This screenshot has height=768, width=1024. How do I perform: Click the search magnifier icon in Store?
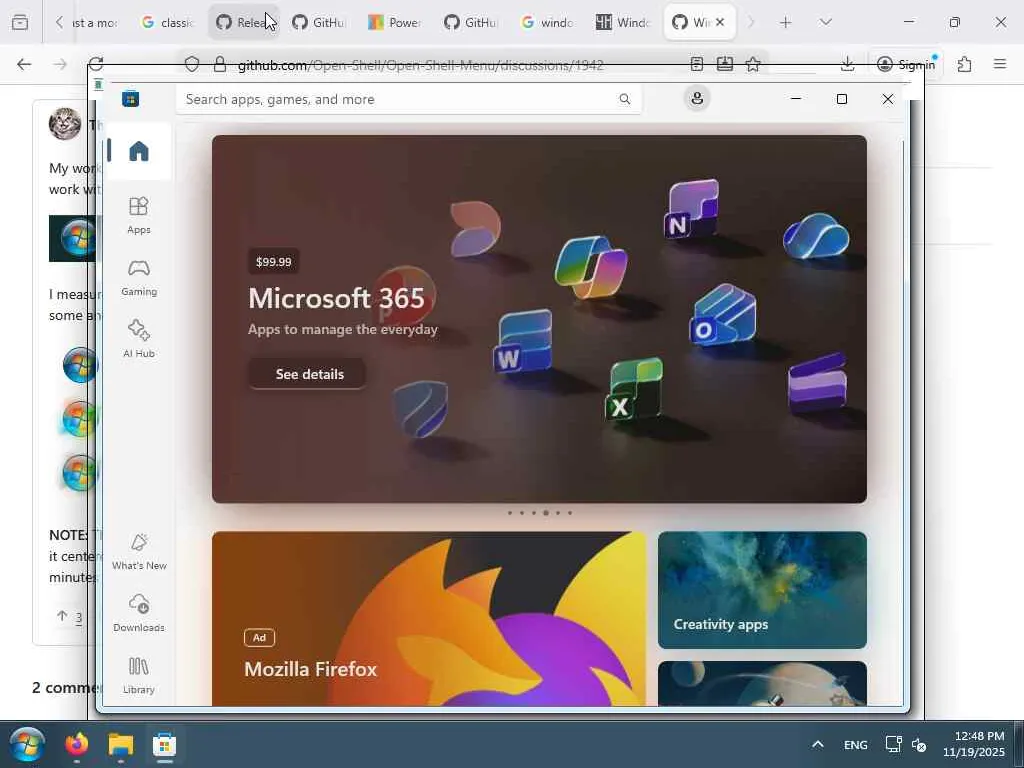(624, 99)
